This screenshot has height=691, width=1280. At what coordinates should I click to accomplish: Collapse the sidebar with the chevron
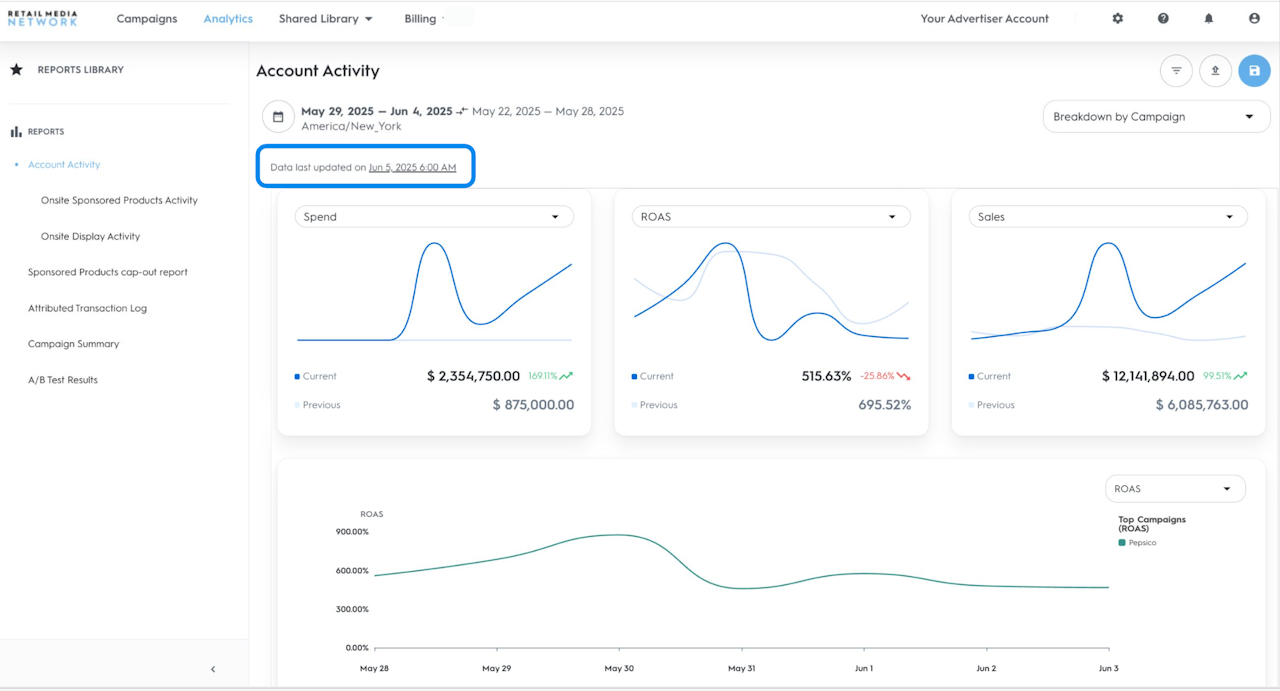[213, 669]
